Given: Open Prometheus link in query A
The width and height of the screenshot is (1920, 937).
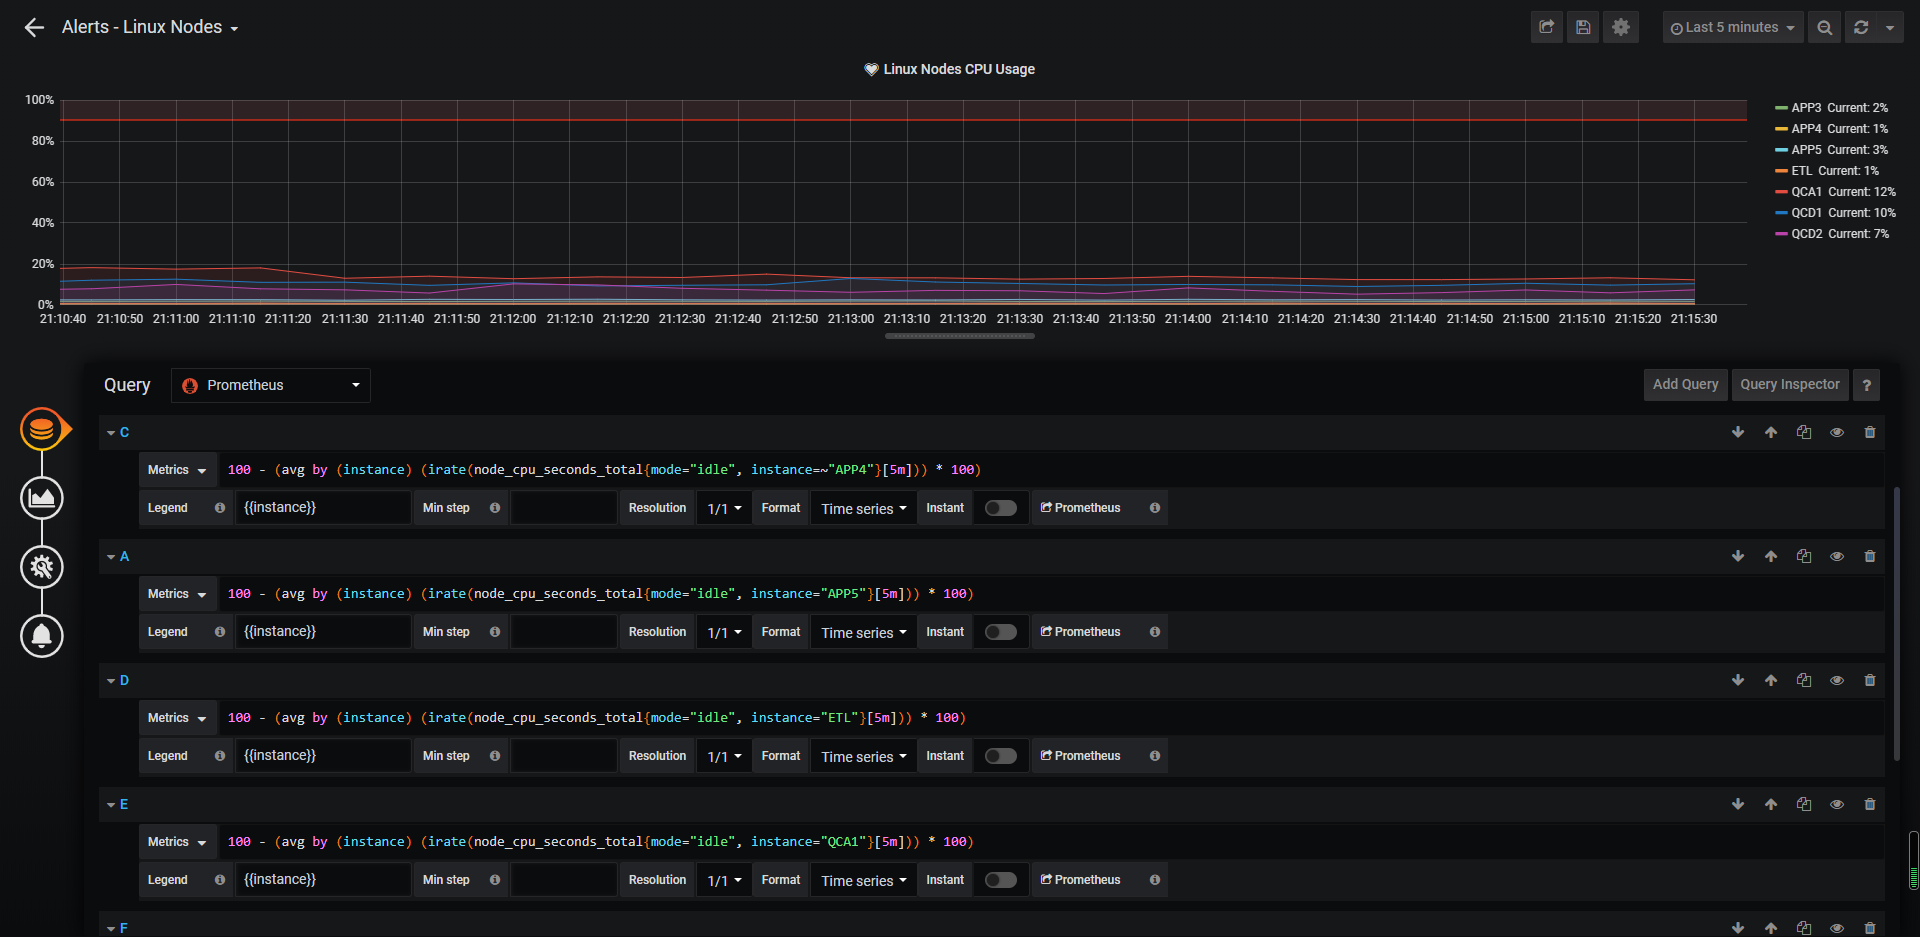Looking at the screenshot, I should pos(1081,632).
